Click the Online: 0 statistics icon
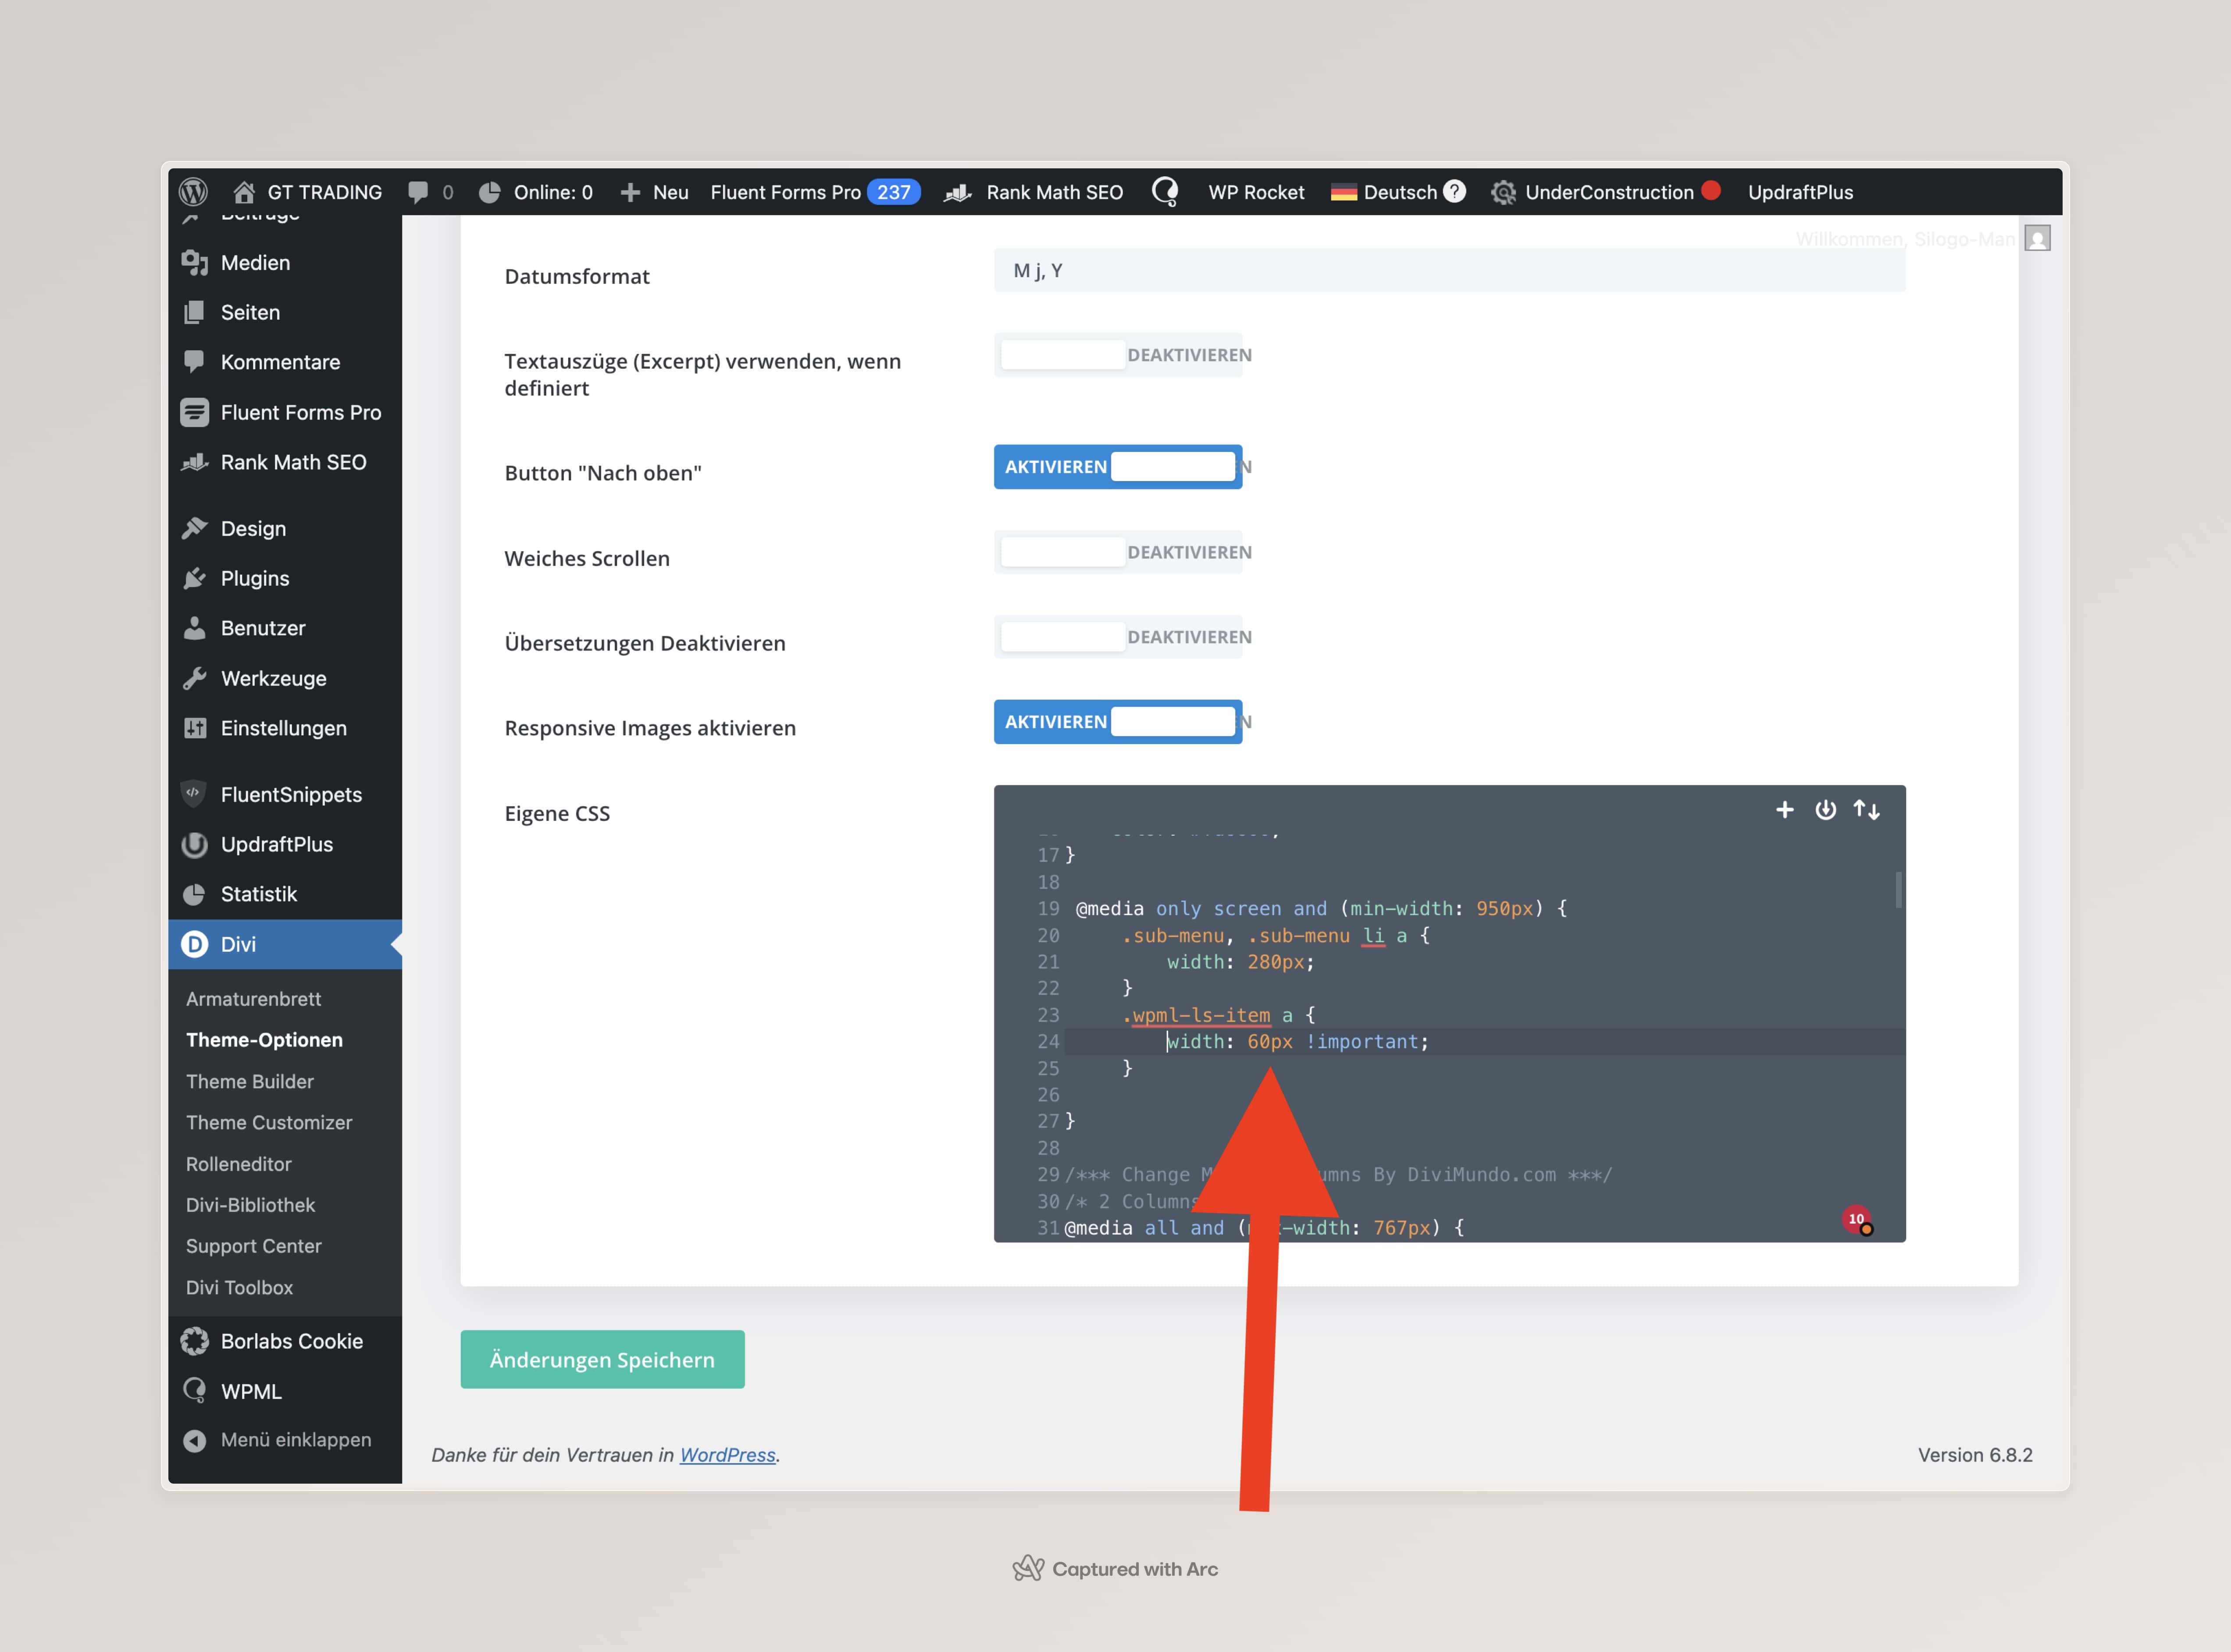This screenshot has width=2231, height=1652. coord(489,192)
